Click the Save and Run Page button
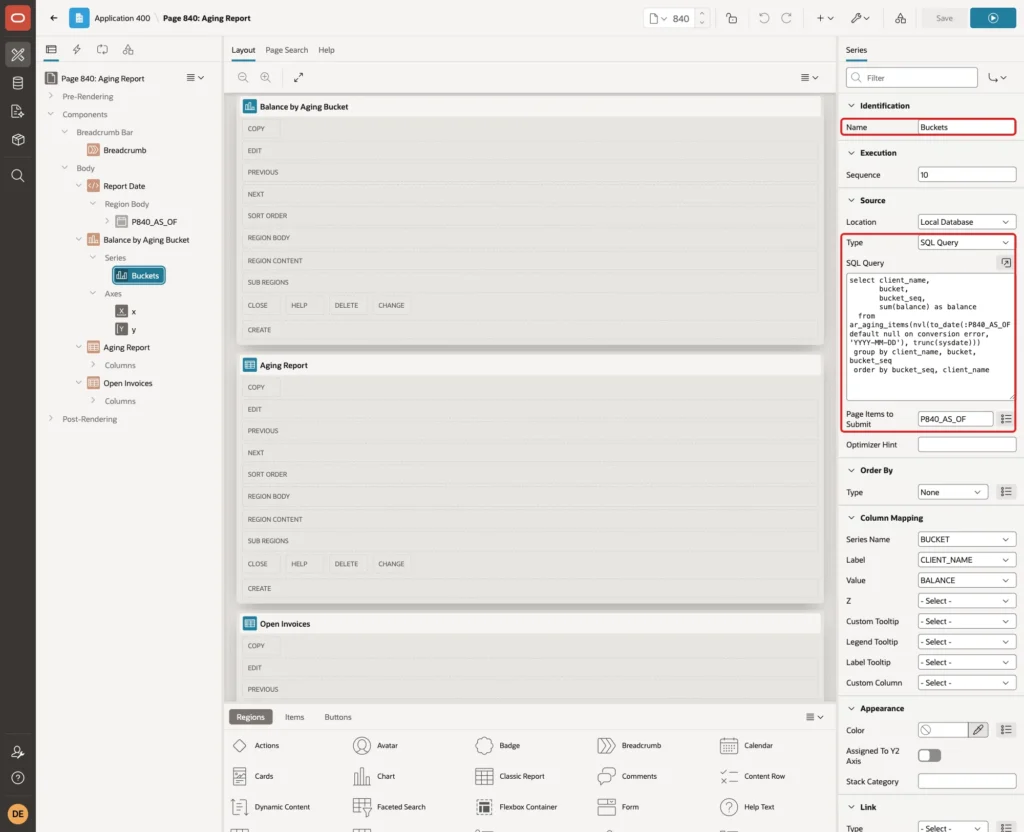The height and width of the screenshot is (832, 1024). 993,18
